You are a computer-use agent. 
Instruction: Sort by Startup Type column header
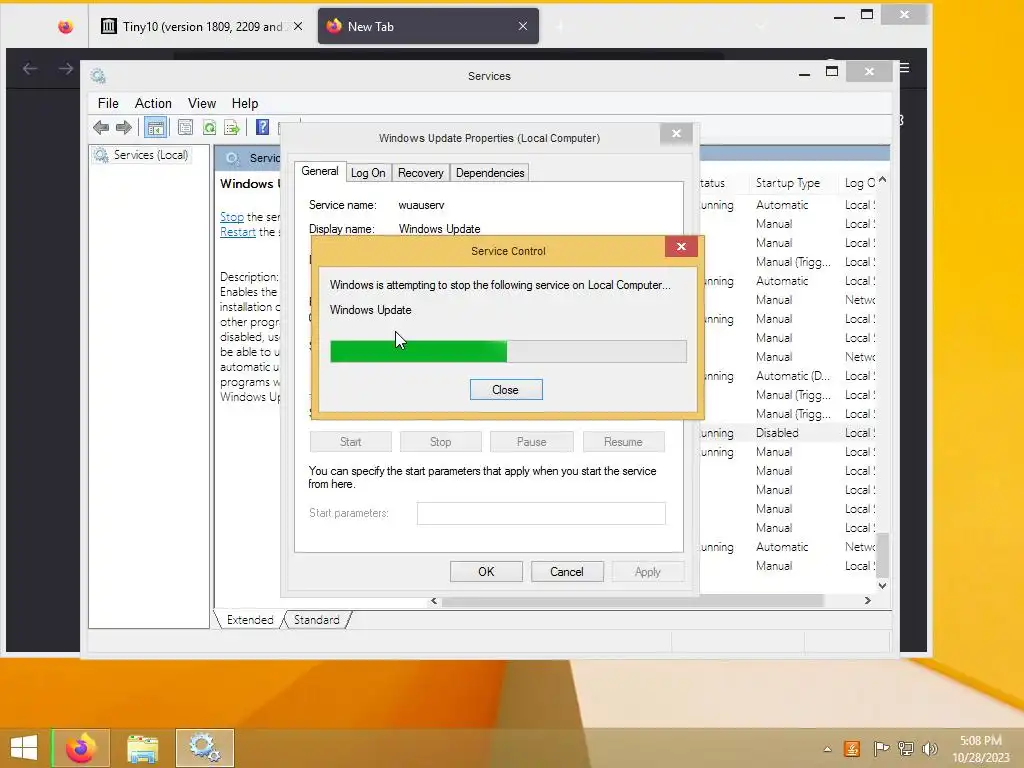tap(788, 183)
